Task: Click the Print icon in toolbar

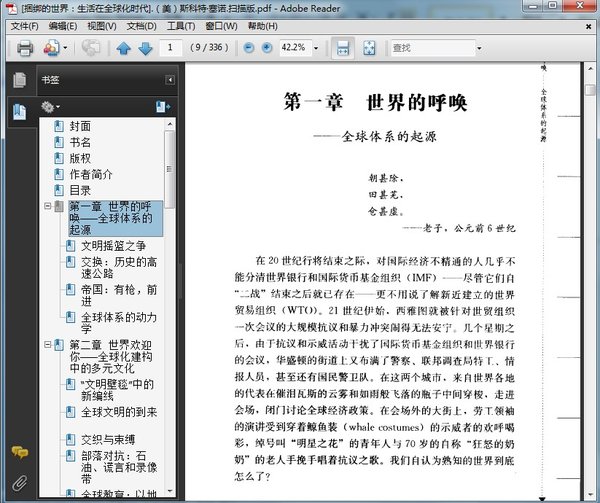Action: click(25, 48)
